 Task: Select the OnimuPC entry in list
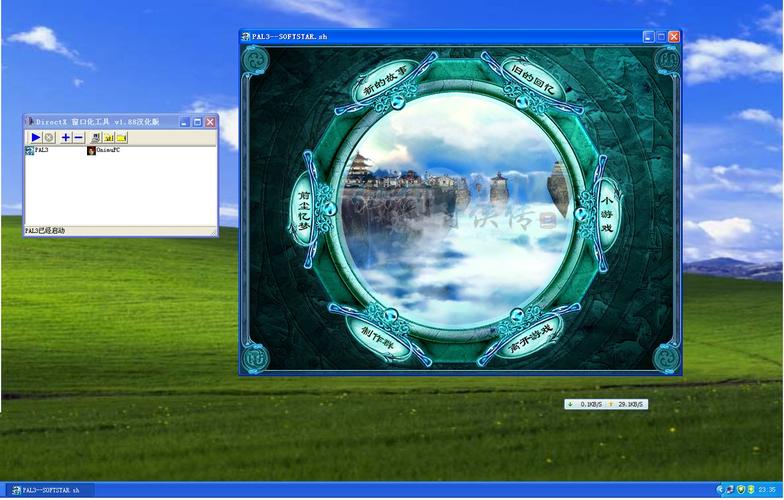click(x=103, y=150)
